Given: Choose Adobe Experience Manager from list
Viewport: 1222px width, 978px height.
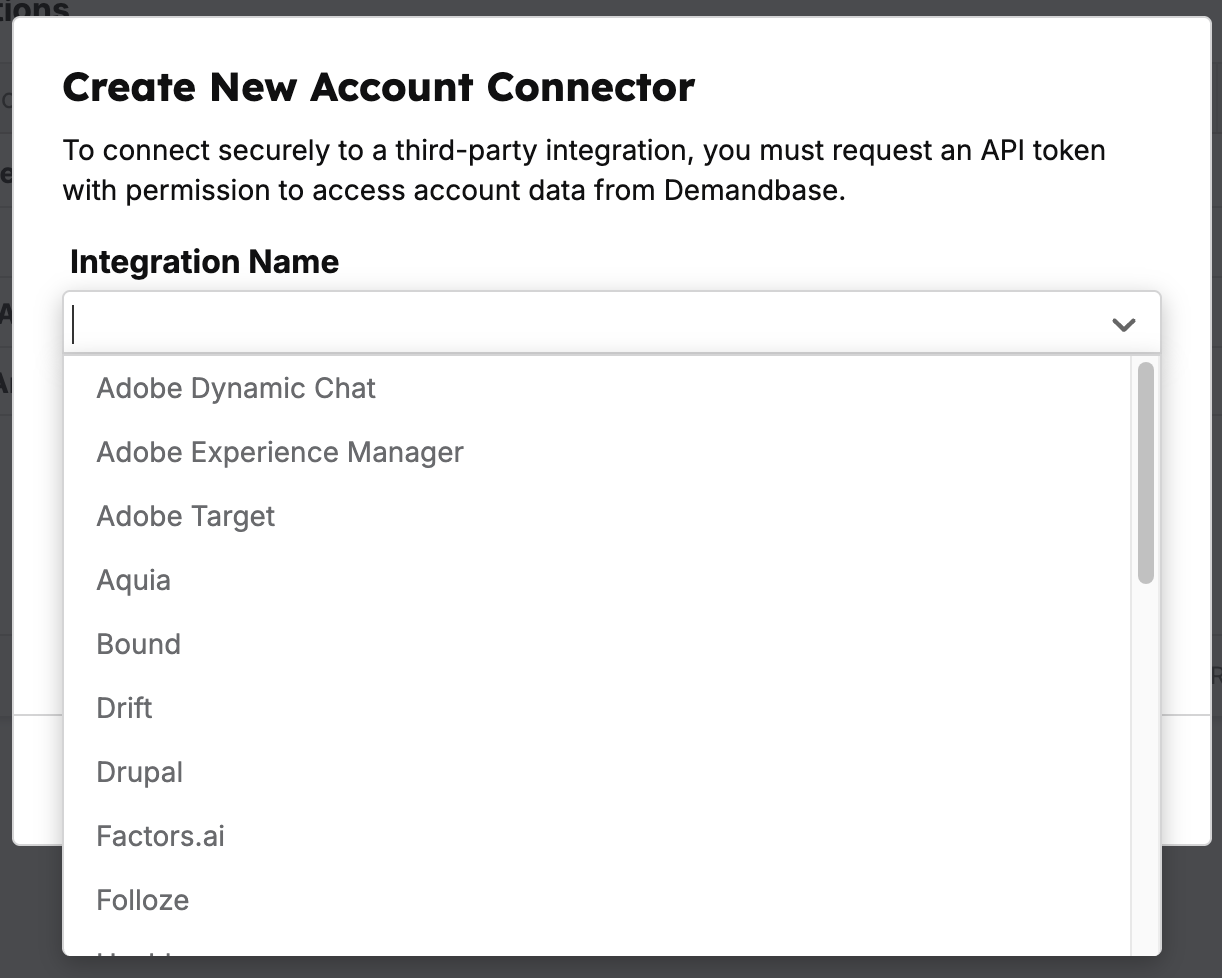Looking at the screenshot, I should pos(598,452).
